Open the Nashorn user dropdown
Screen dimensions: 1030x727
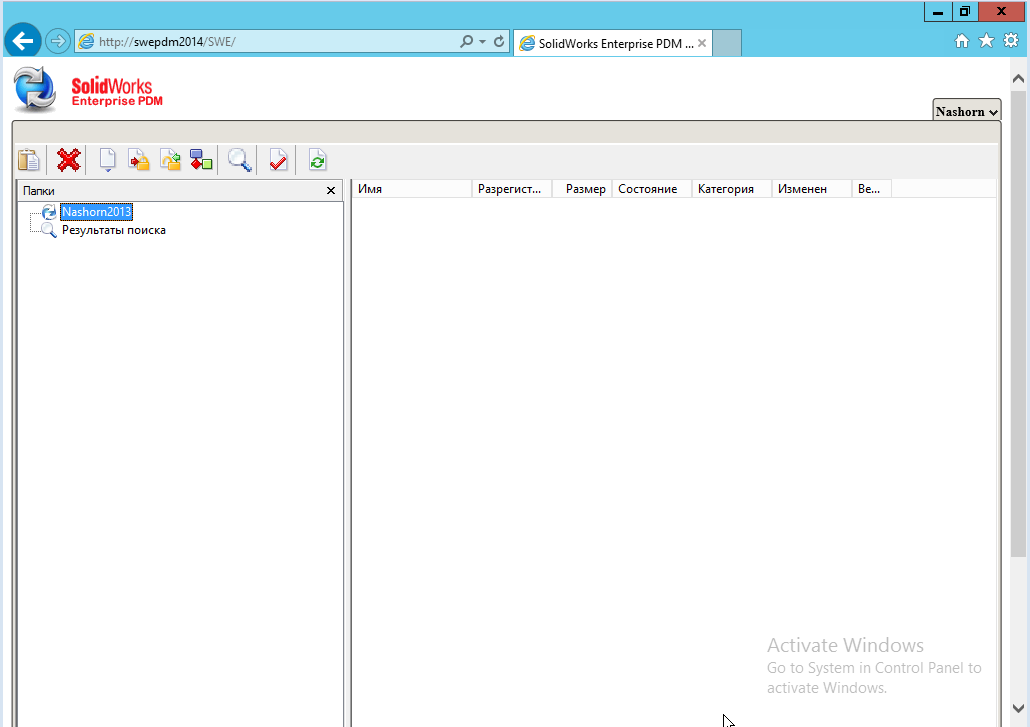[x=966, y=112]
